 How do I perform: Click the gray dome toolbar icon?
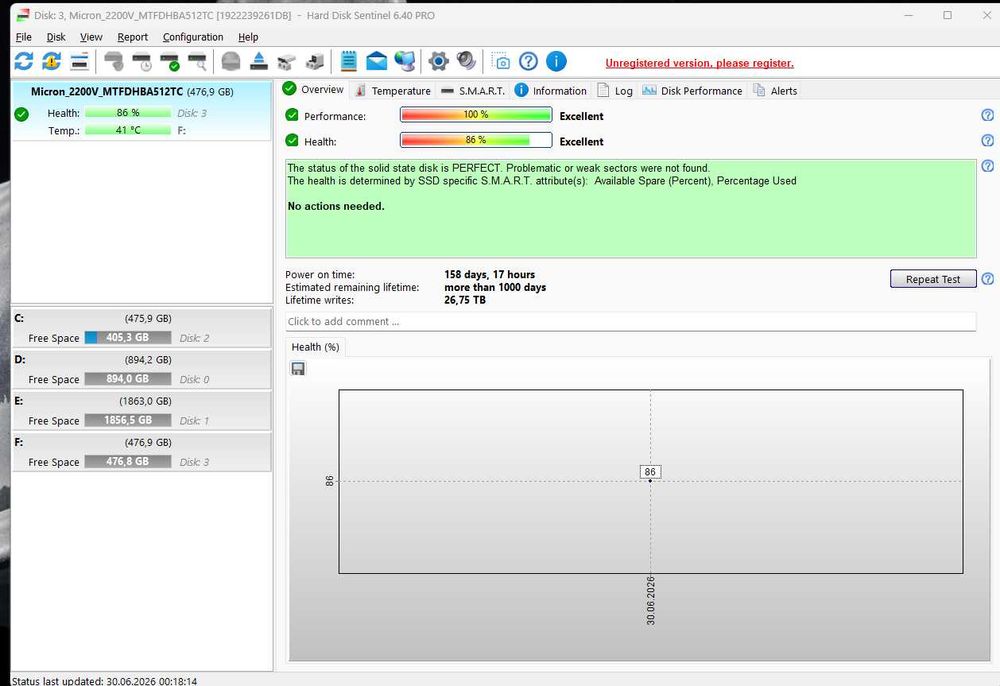231,61
